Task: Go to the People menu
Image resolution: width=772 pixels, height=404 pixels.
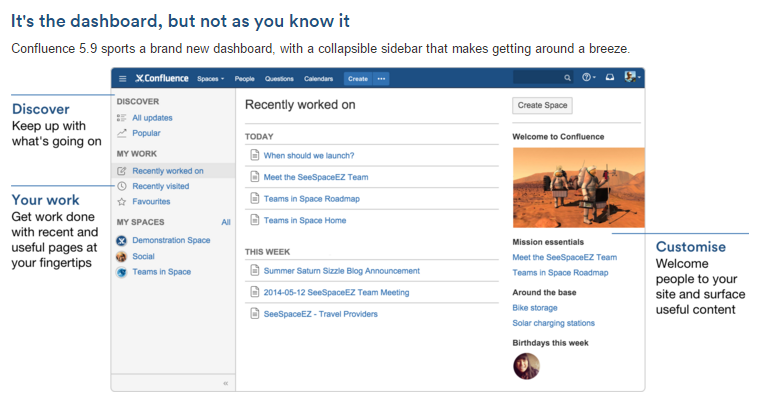Action: click(x=244, y=79)
